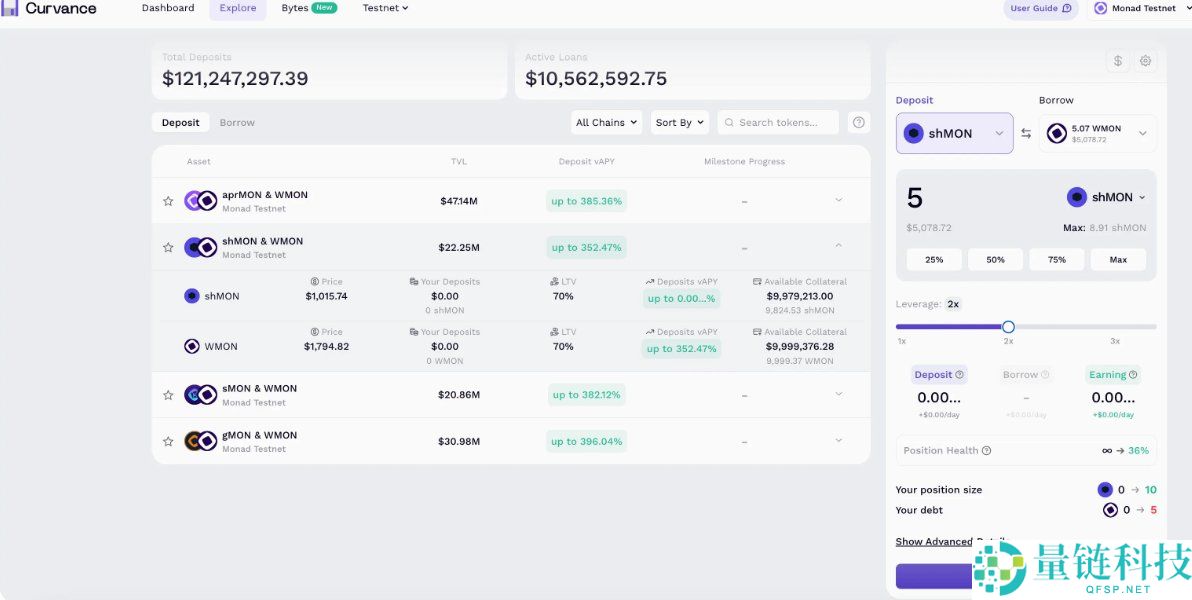Viewport: 1192px width, 600px height.
Task: Open the User Guide link
Action: [x=1040, y=8]
